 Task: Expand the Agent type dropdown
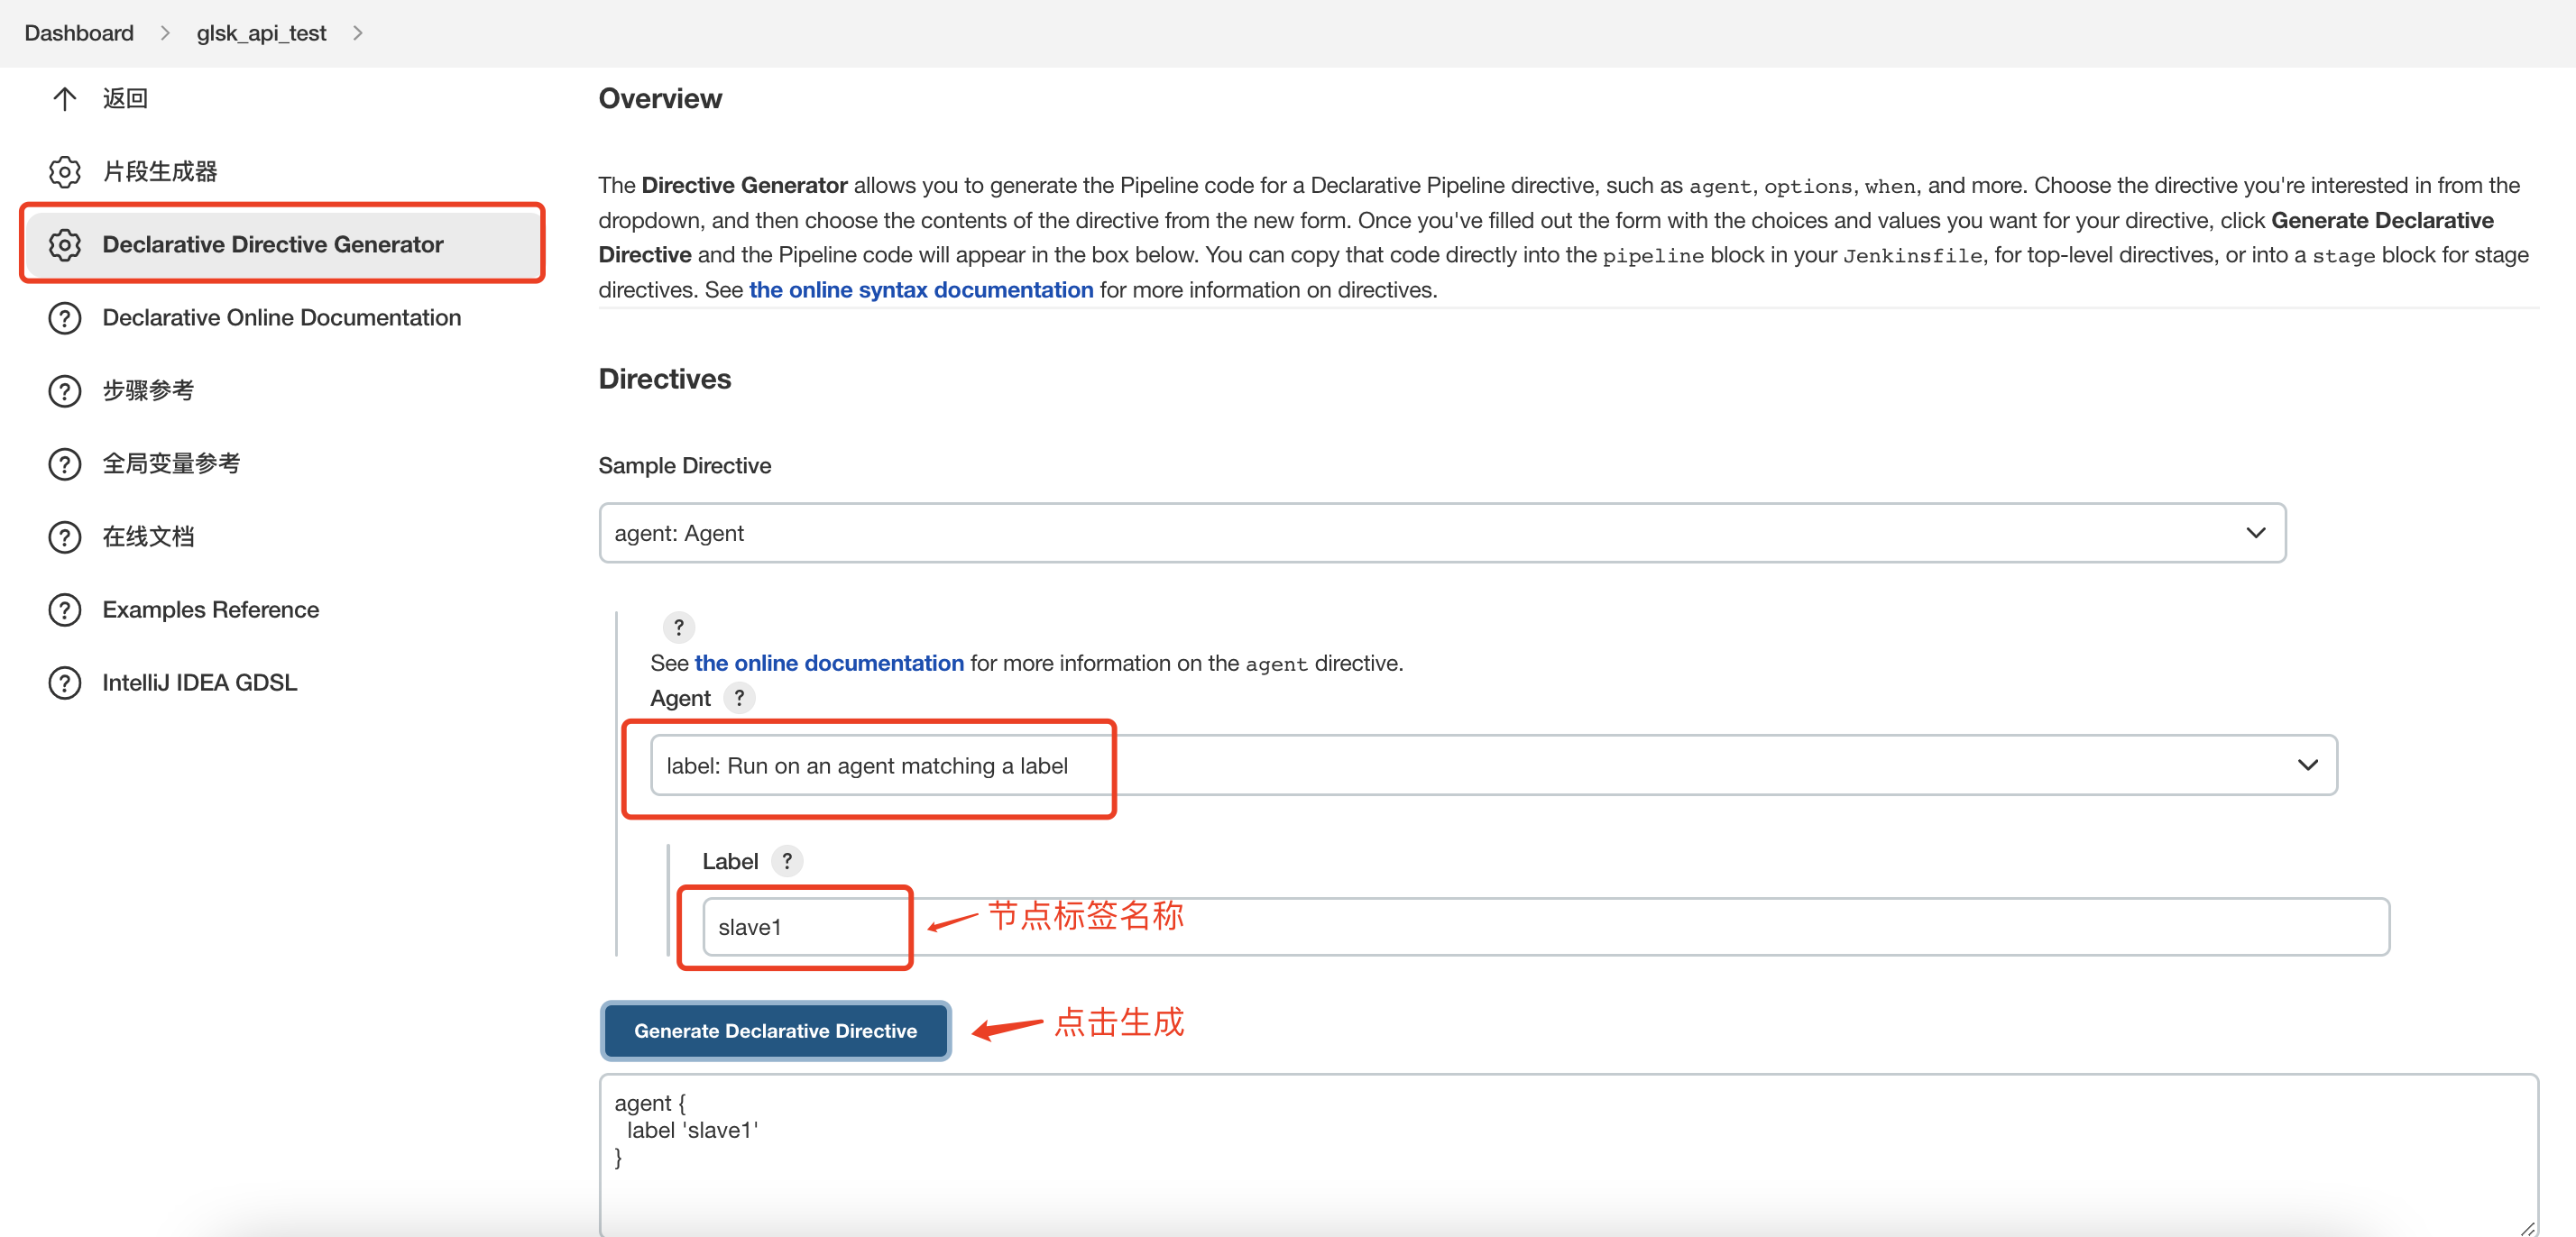click(1493, 766)
